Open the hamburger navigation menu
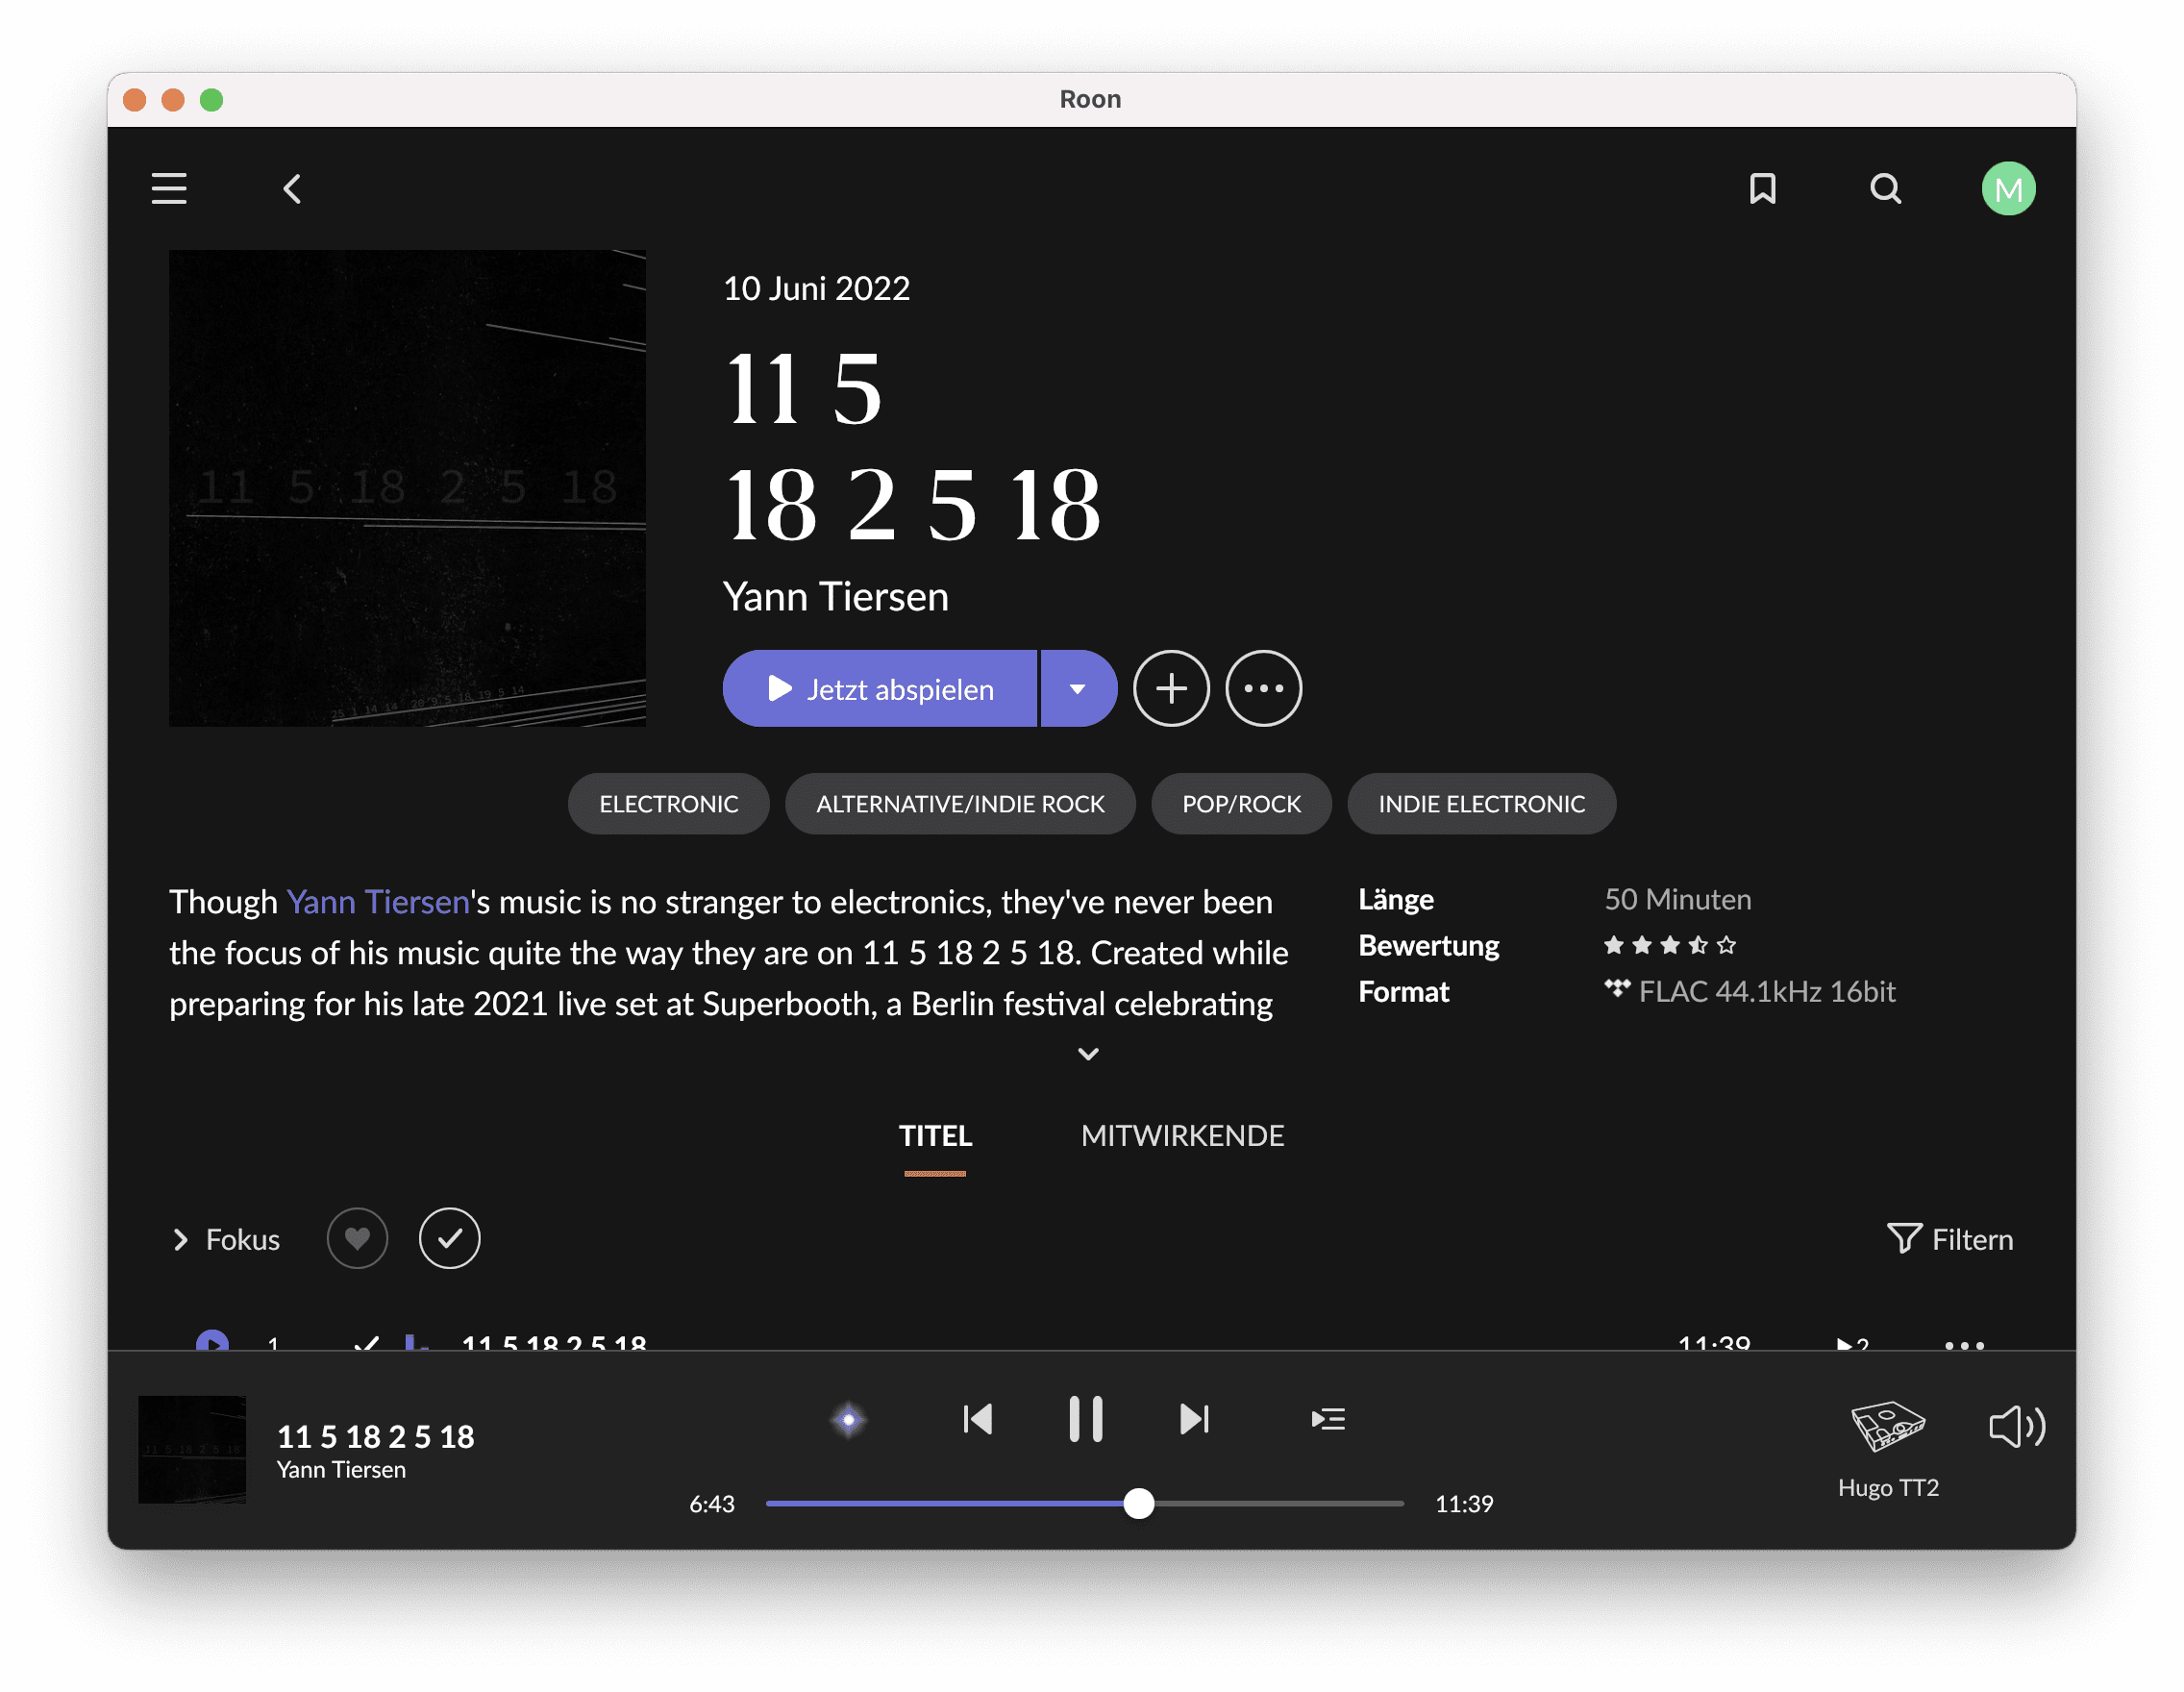 coord(169,188)
